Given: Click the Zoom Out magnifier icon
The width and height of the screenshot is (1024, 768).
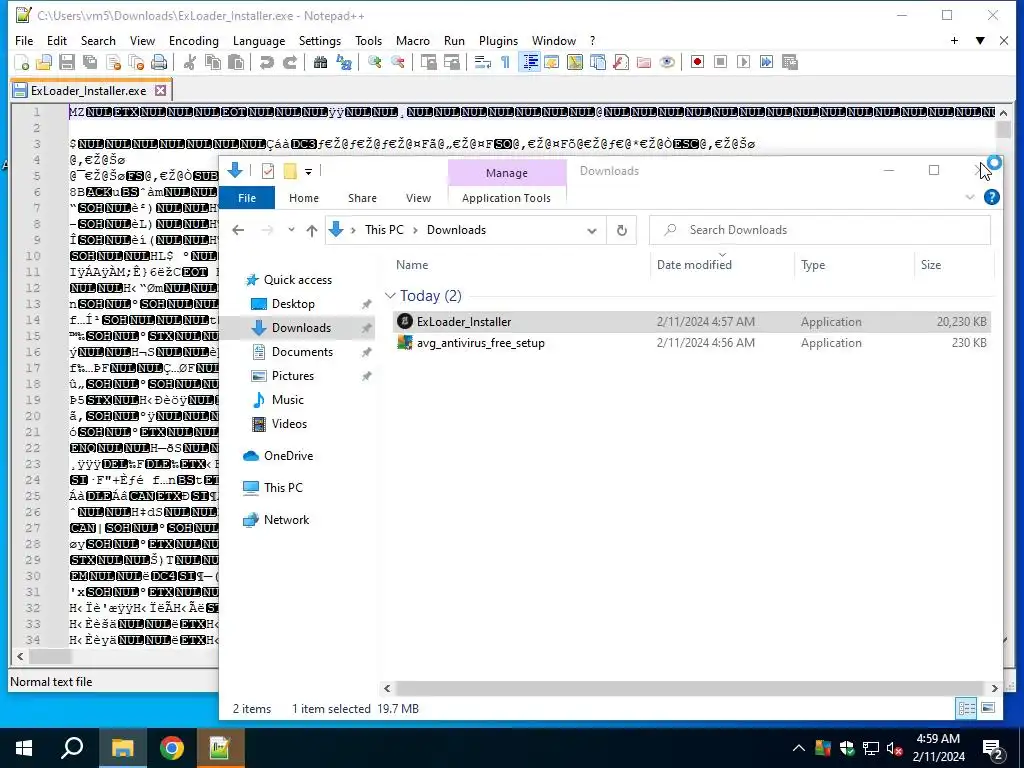Looking at the screenshot, I should [397, 63].
